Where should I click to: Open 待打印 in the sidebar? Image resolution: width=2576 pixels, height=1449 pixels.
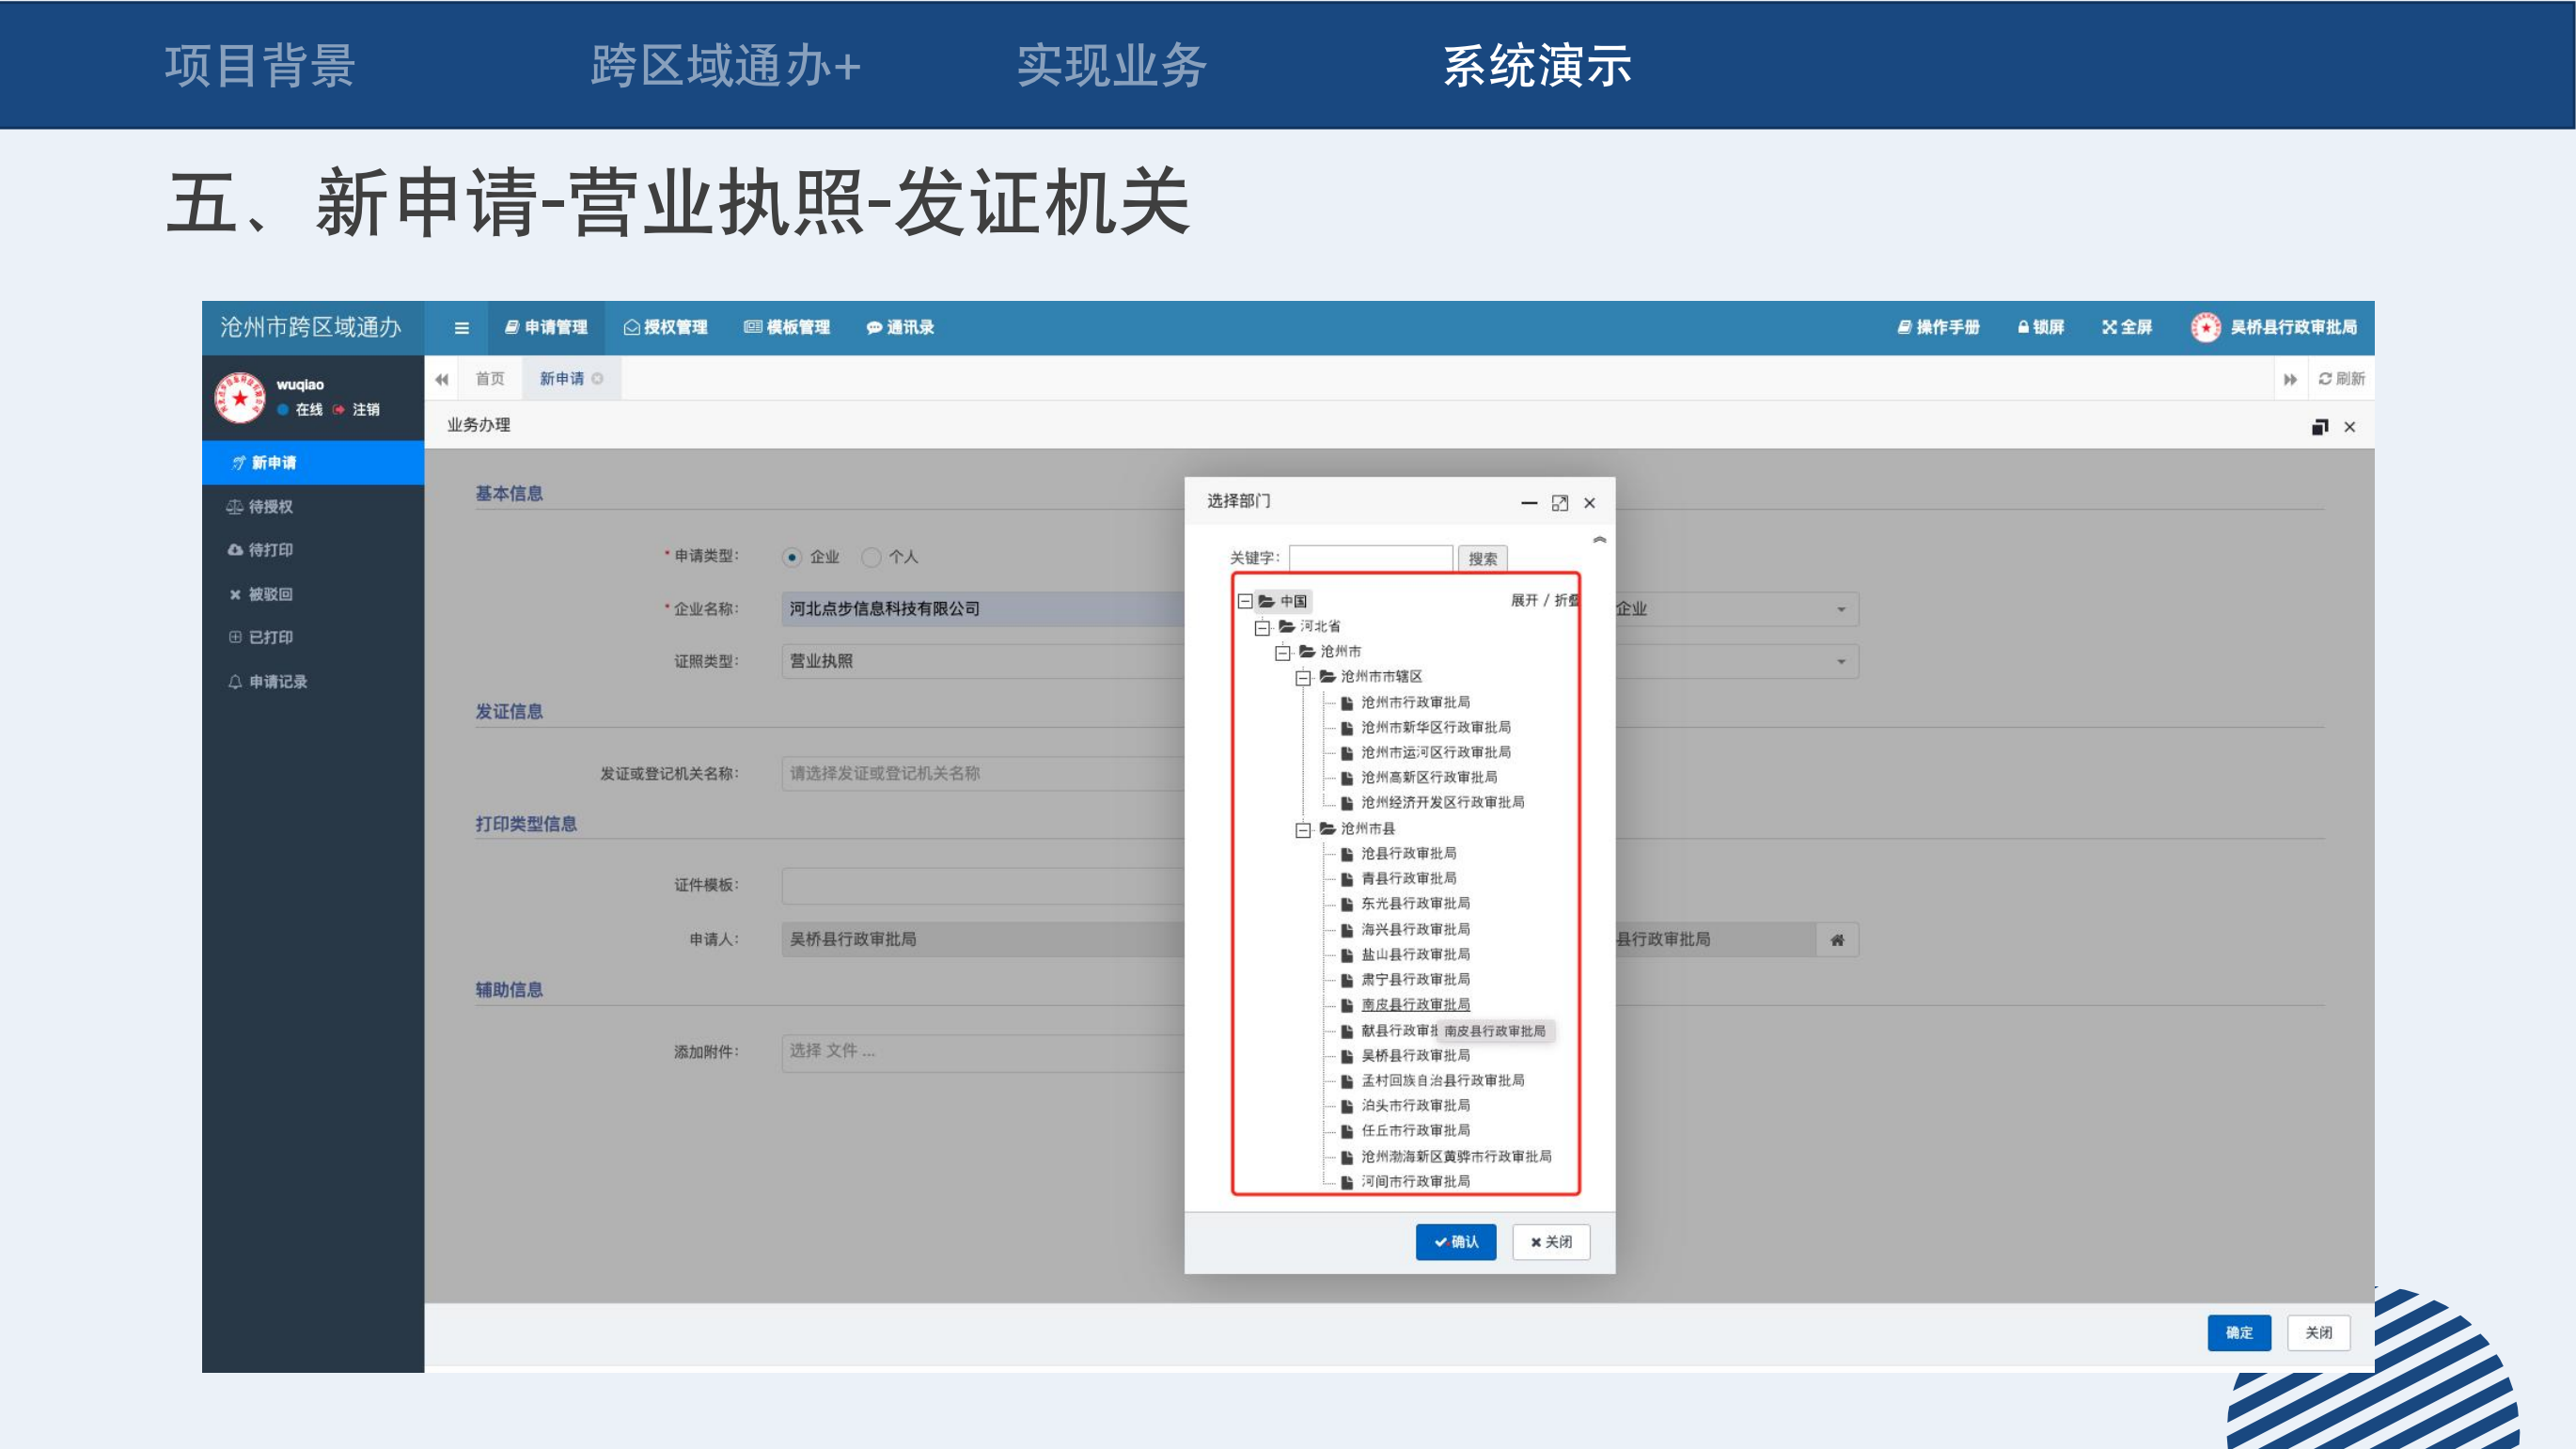270,550
